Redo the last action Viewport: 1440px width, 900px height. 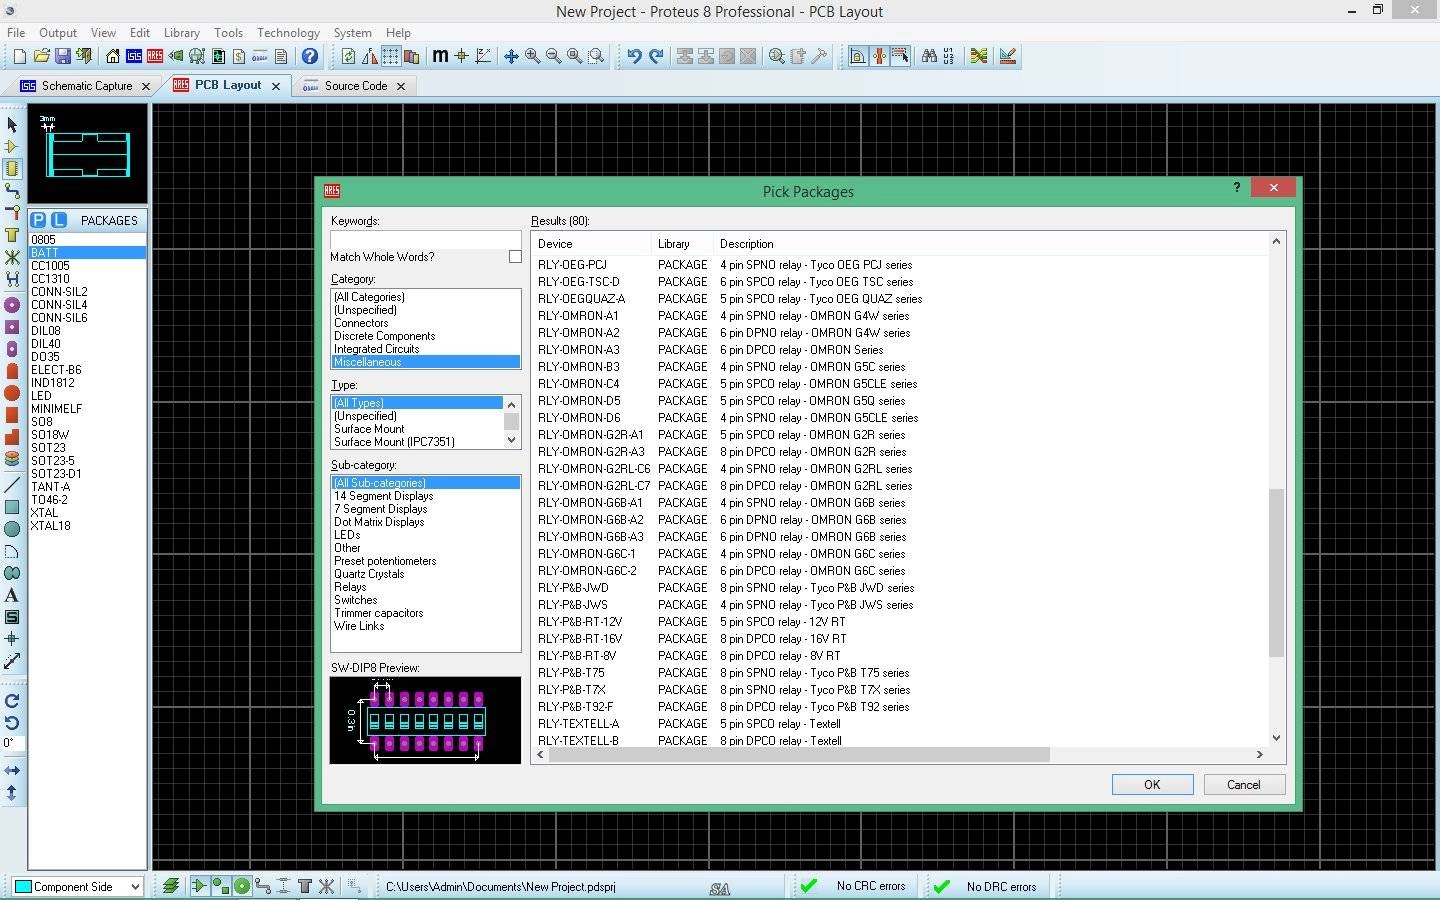[x=656, y=56]
